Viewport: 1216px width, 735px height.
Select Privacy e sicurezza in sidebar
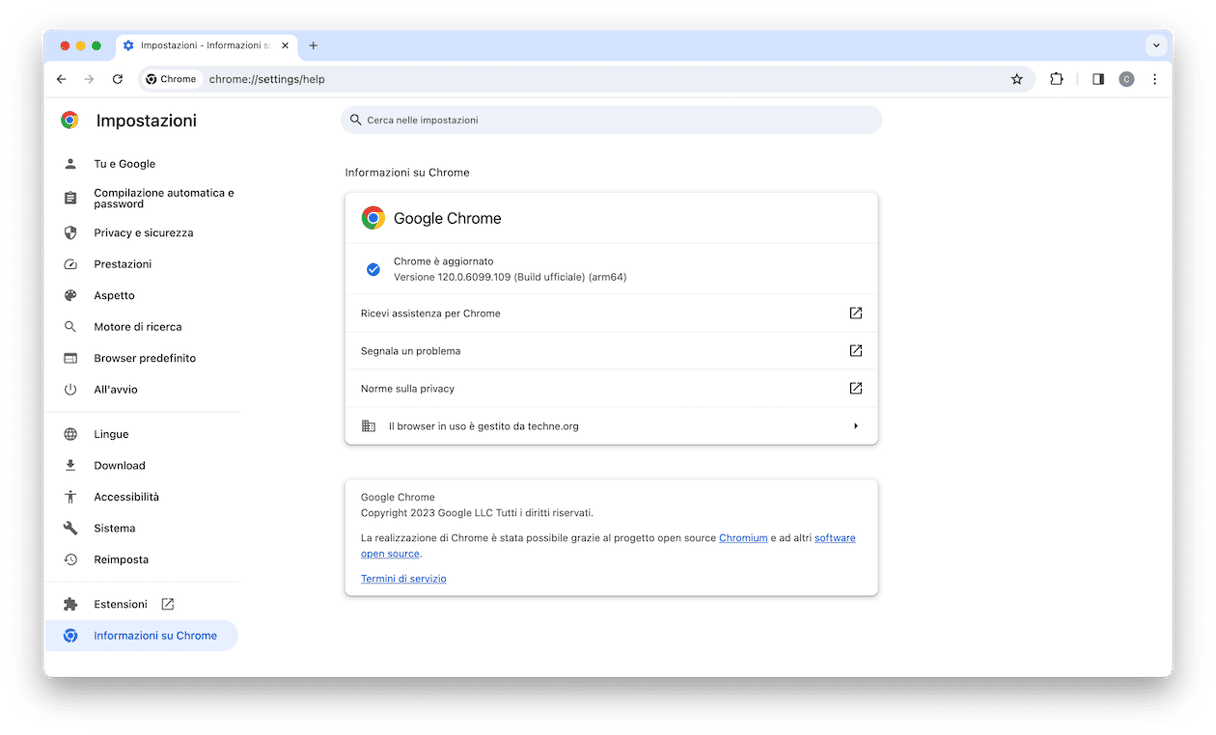click(x=143, y=233)
